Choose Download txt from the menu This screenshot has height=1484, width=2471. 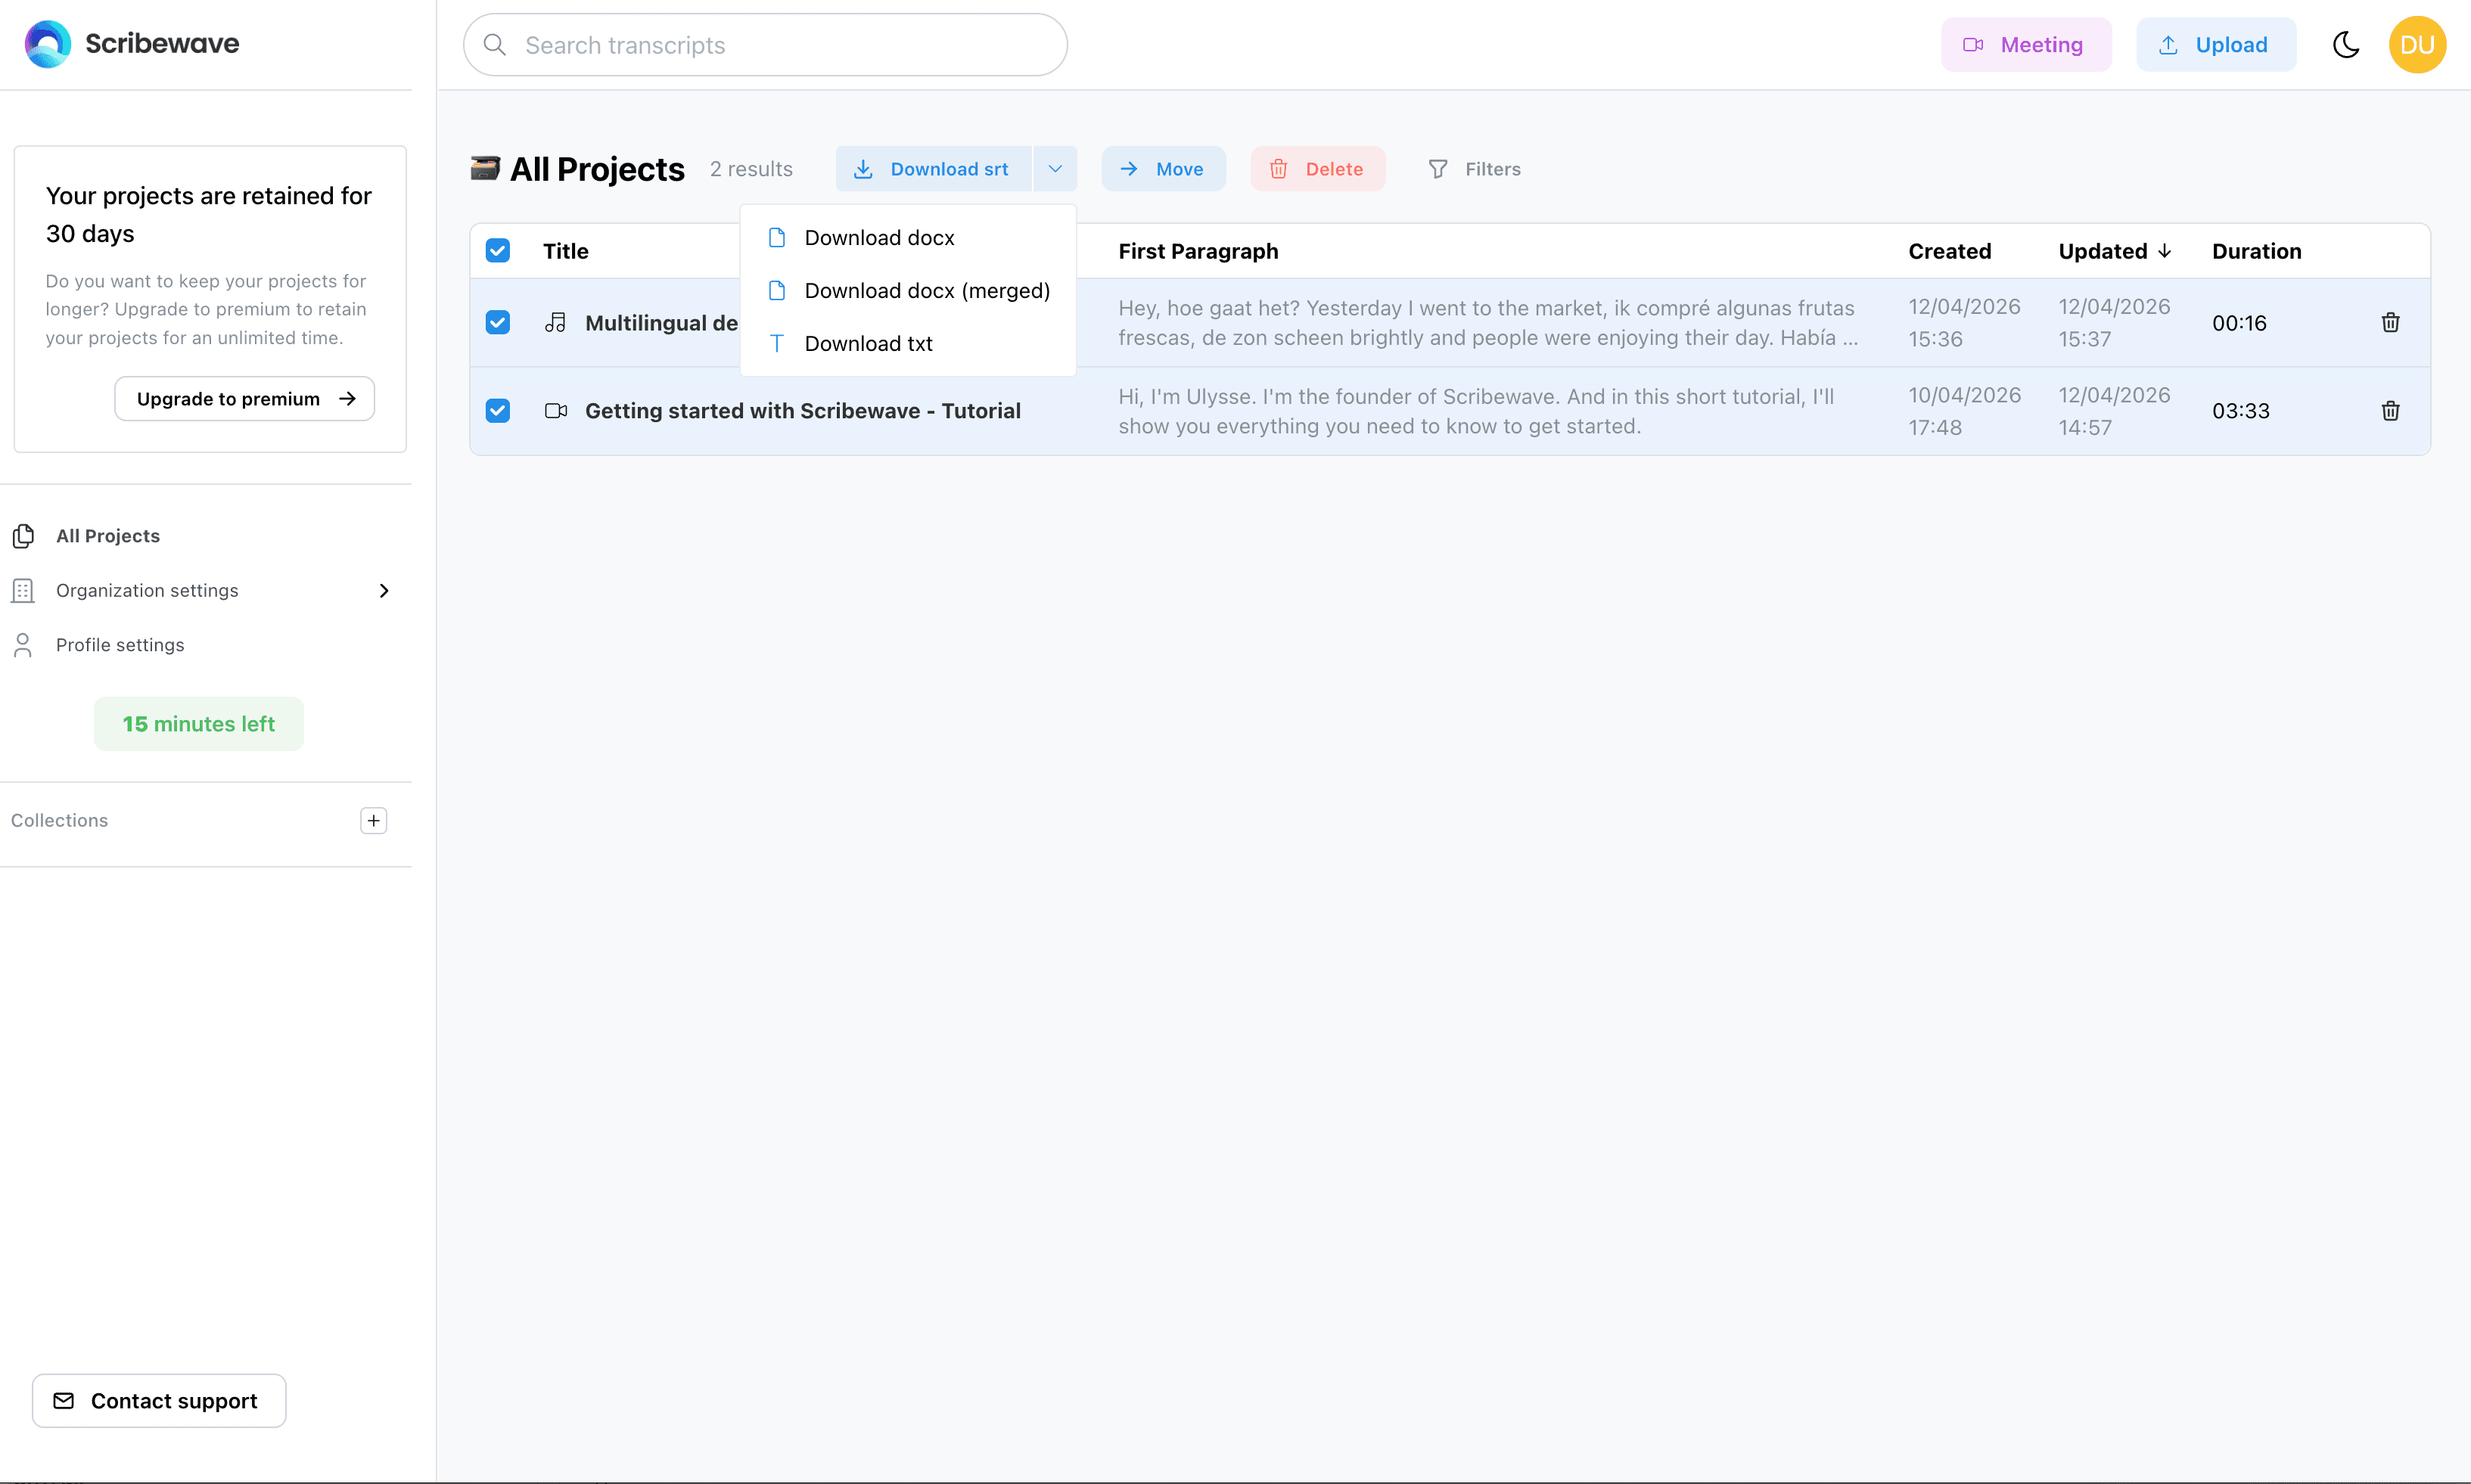click(868, 343)
